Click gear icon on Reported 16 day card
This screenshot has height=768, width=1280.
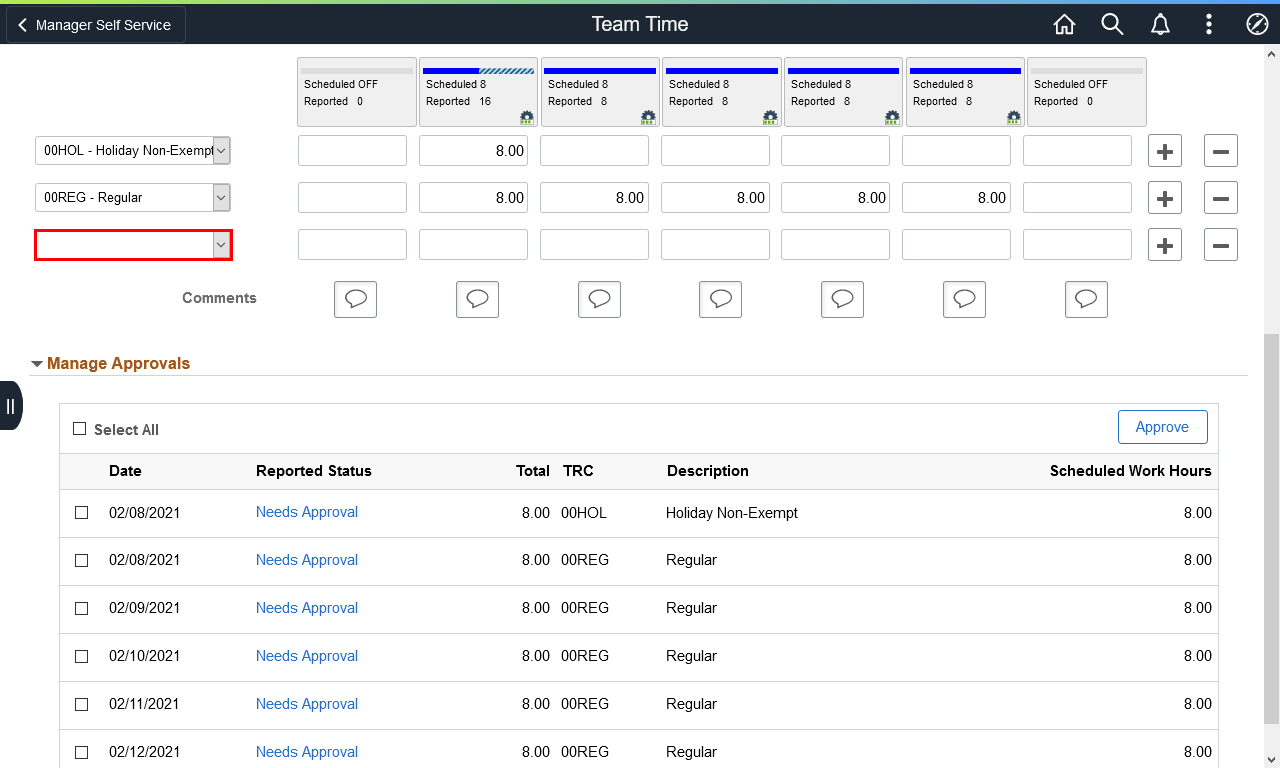tap(527, 117)
